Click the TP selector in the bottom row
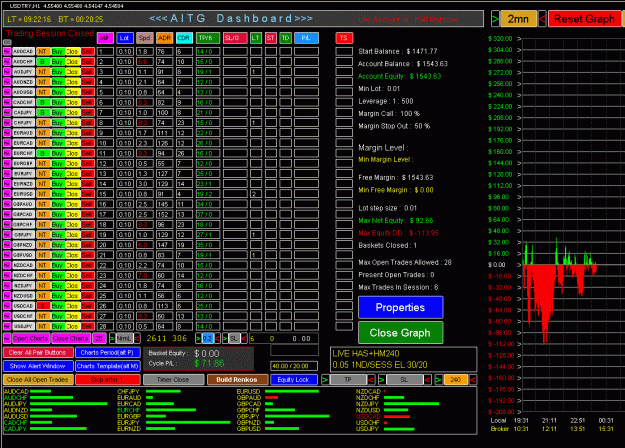The image size is (625, 448). tap(348, 379)
